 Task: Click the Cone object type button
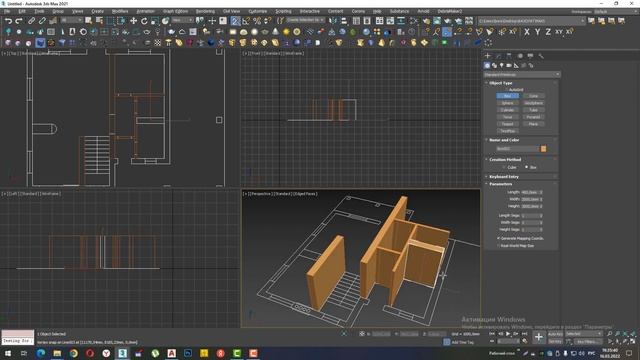pos(533,96)
